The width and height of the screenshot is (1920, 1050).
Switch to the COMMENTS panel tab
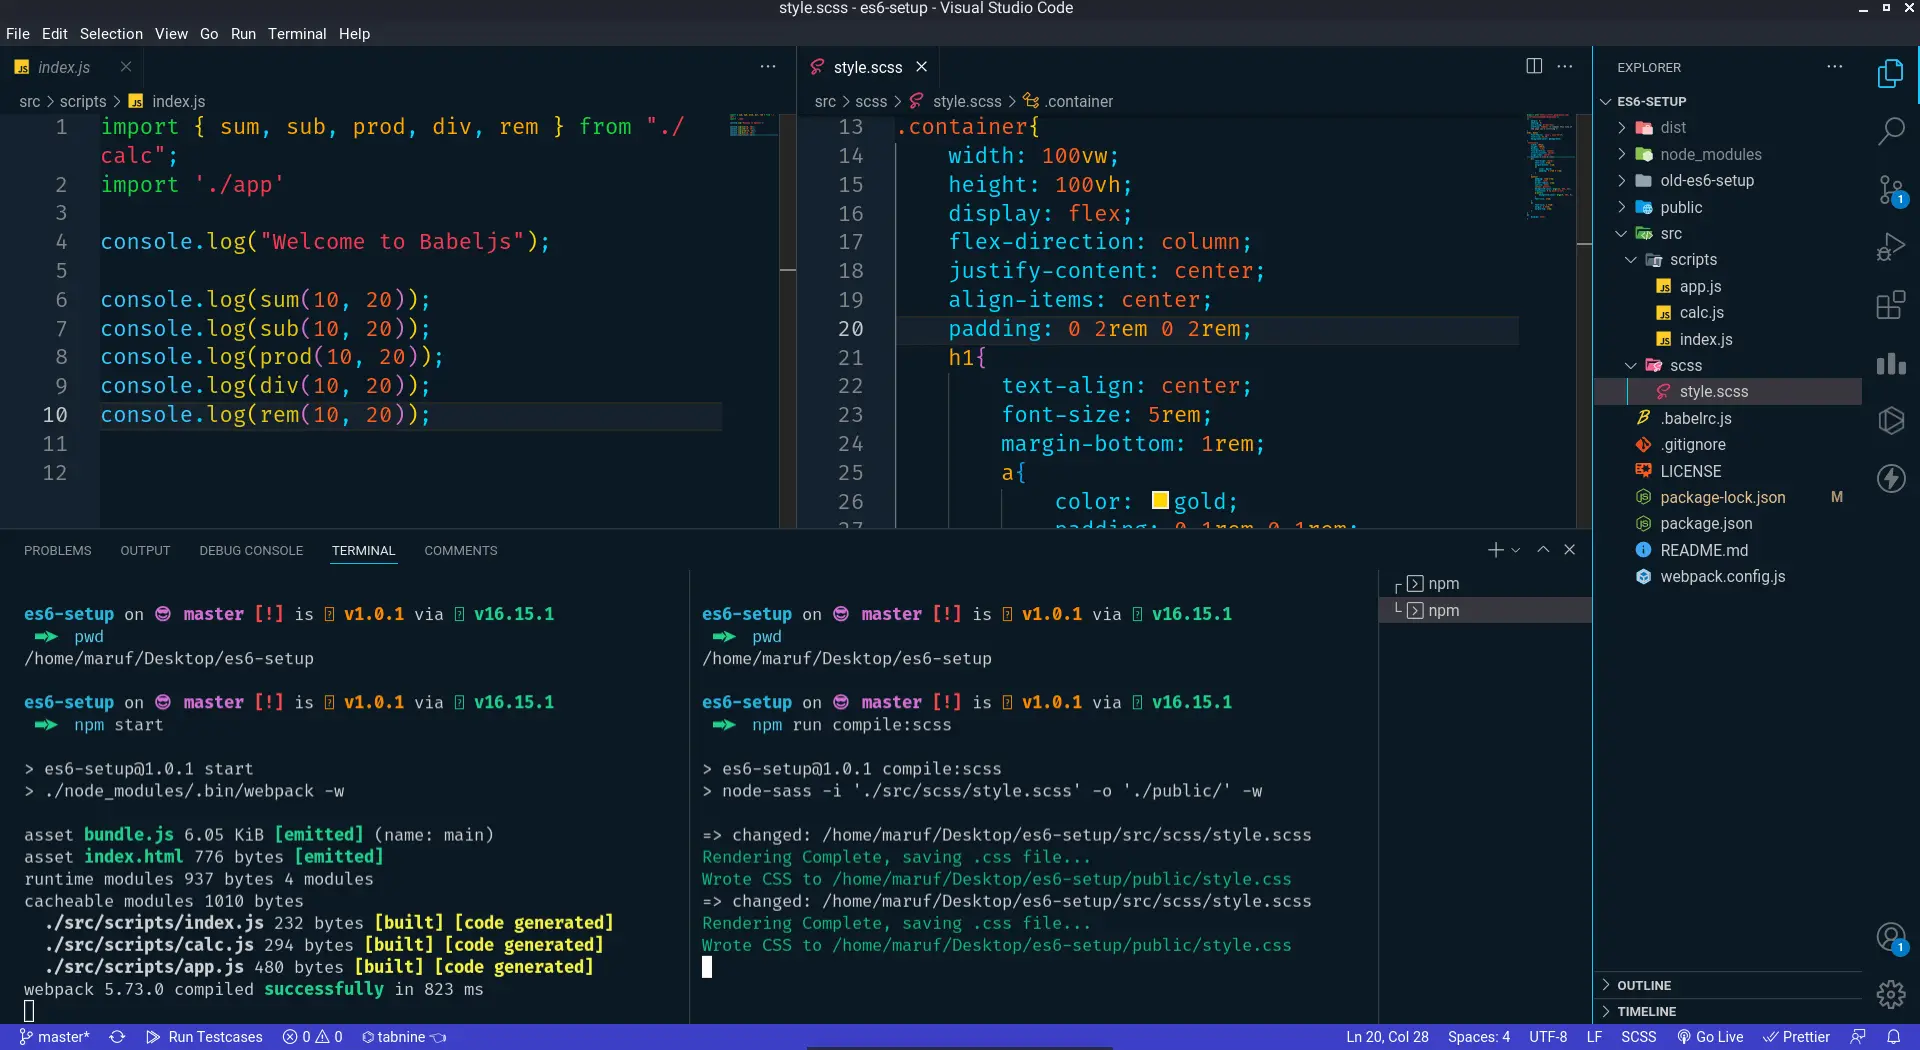click(x=461, y=551)
